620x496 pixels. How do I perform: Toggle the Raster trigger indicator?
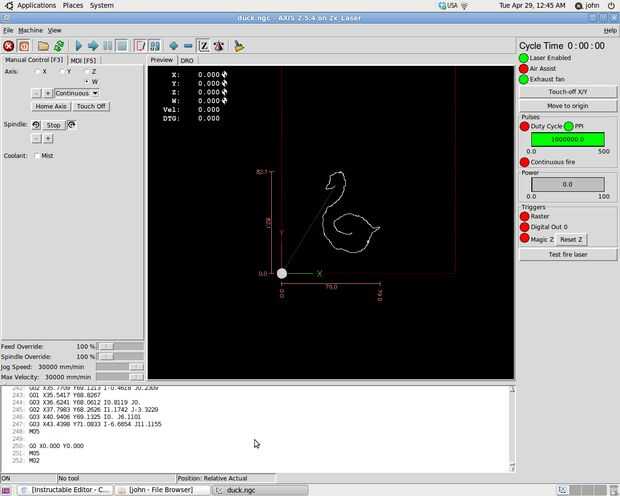[x=525, y=216]
